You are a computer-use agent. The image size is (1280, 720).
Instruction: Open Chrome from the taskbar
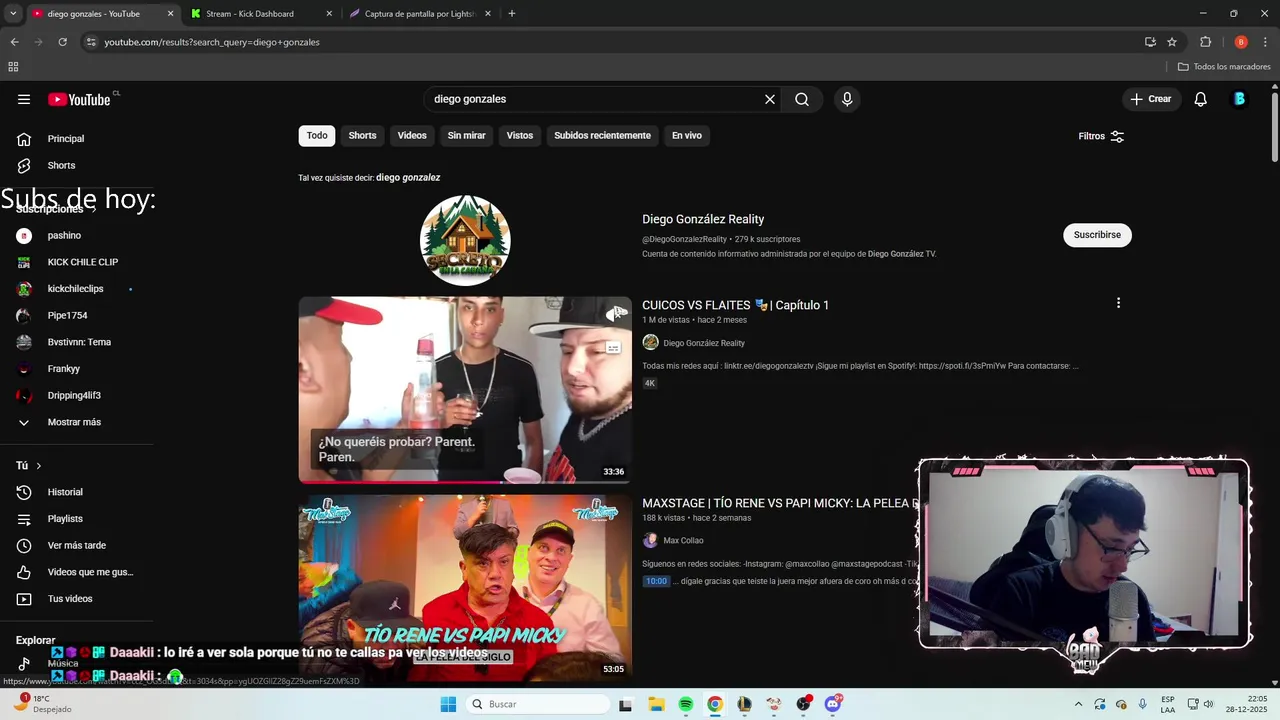click(715, 704)
